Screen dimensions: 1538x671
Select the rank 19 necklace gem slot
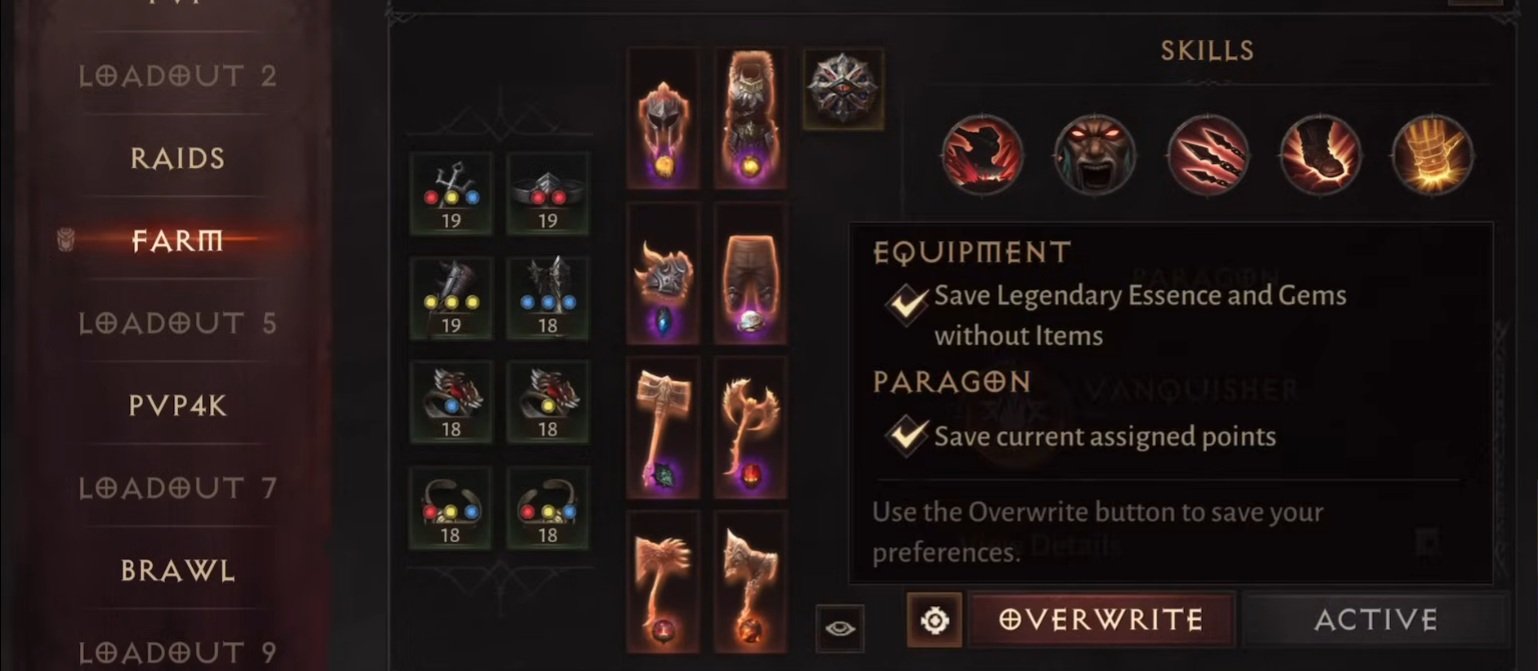click(451, 194)
